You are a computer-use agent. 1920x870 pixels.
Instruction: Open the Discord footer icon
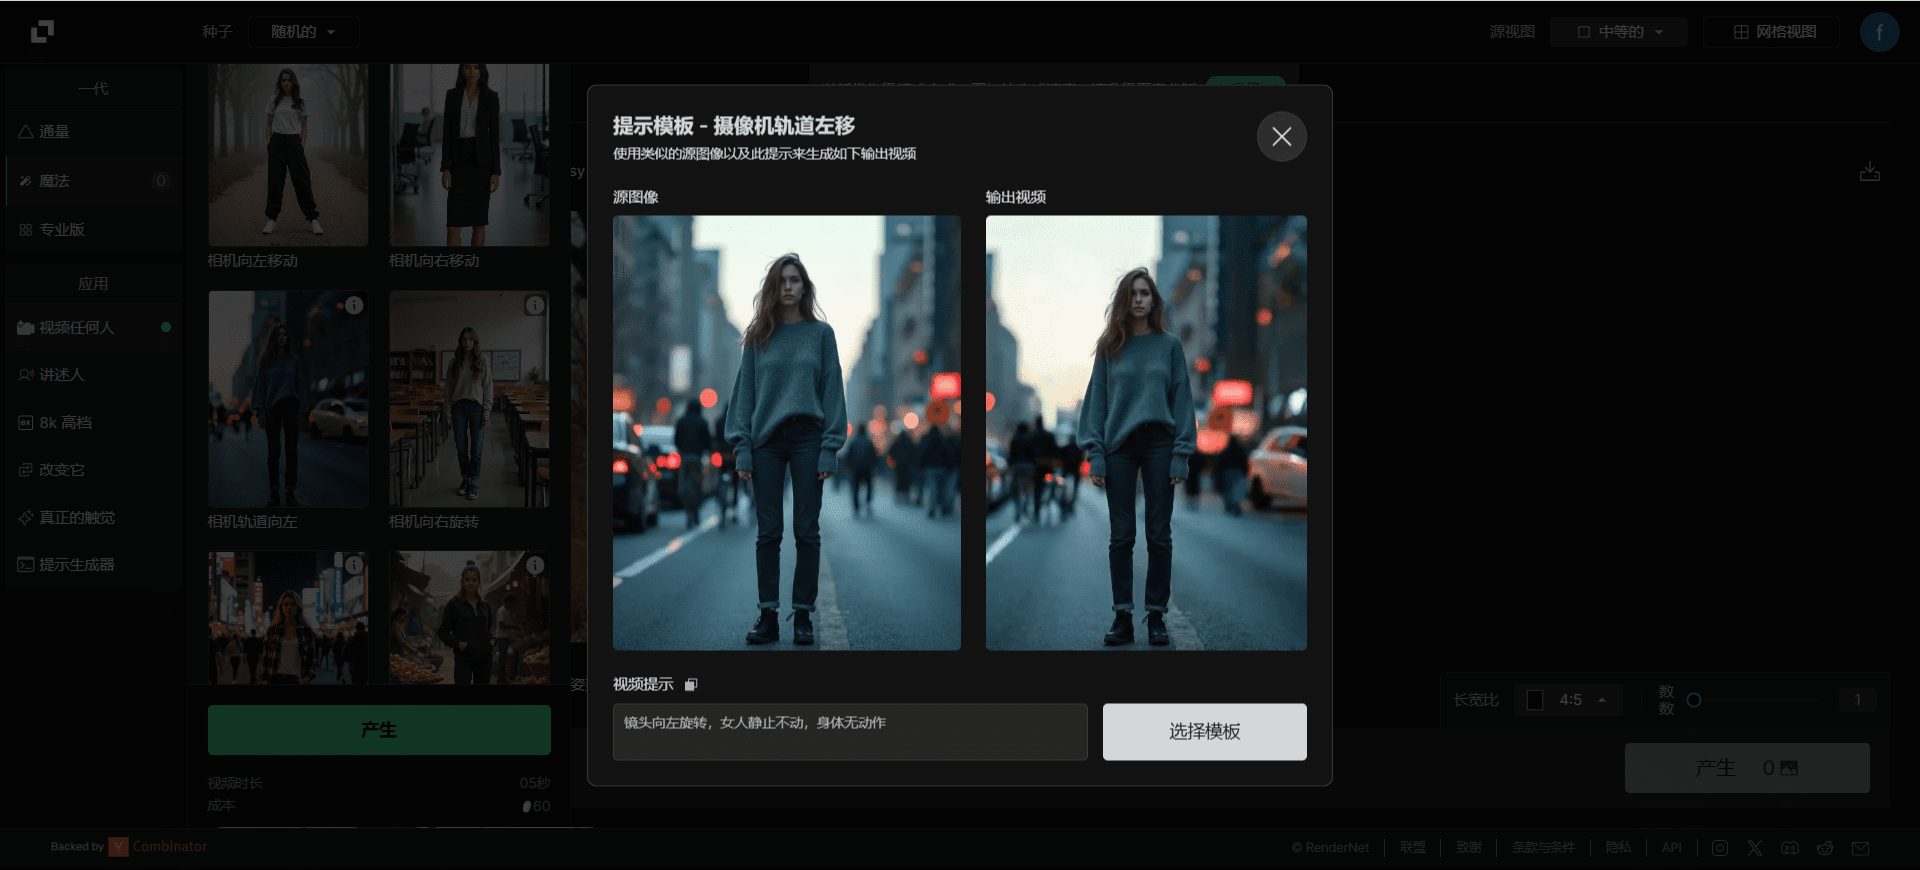coord(1790,848)
